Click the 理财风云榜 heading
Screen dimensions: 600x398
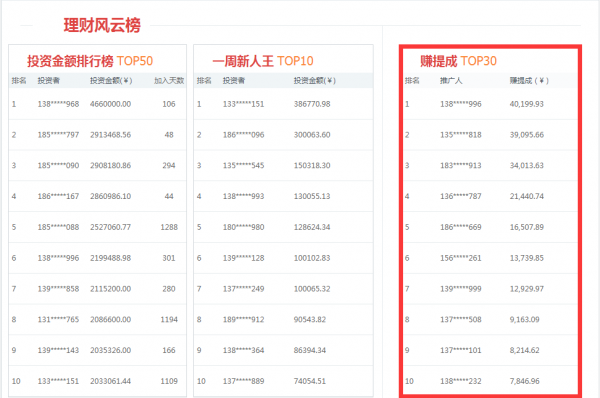click(102, 25)
